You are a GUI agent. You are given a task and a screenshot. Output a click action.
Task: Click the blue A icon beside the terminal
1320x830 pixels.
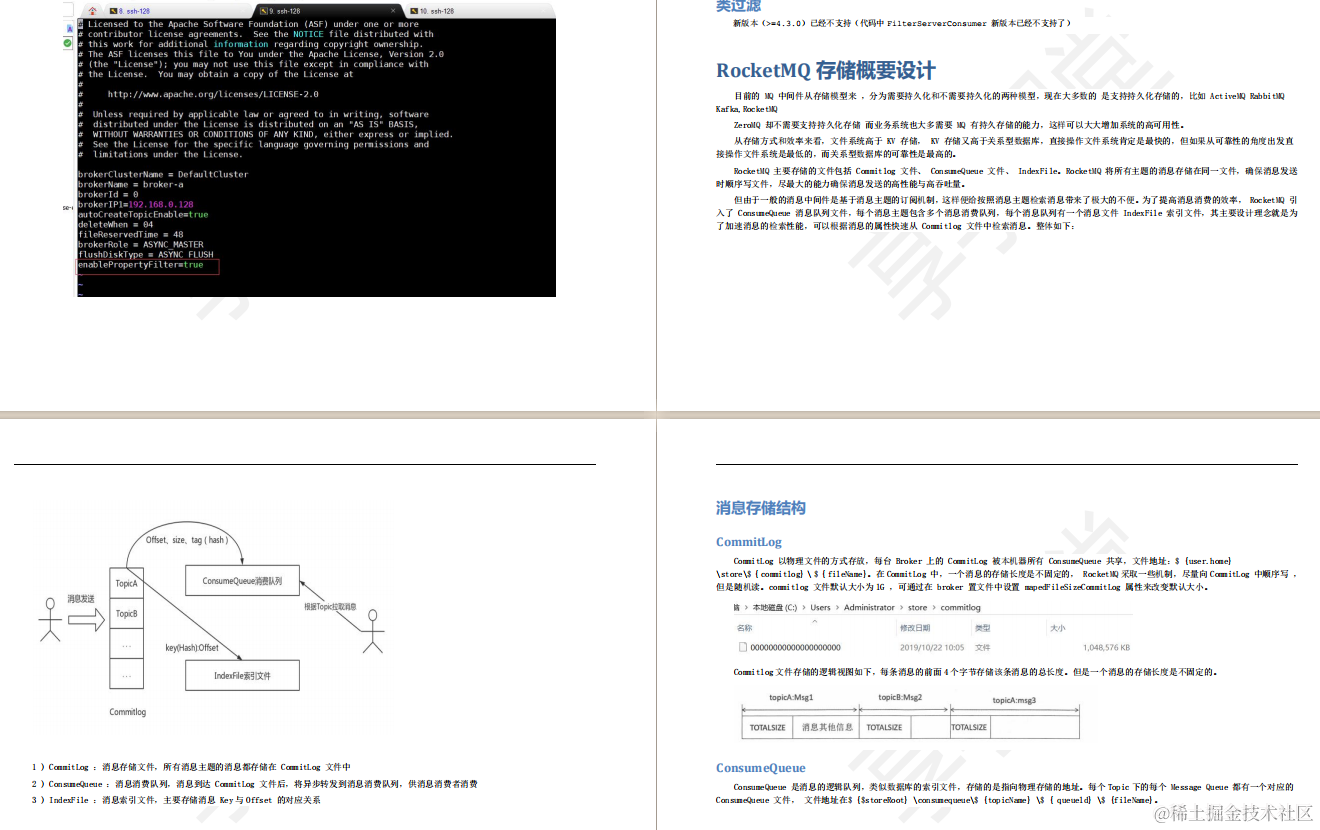pyautogui.click(x=68, y=29)
